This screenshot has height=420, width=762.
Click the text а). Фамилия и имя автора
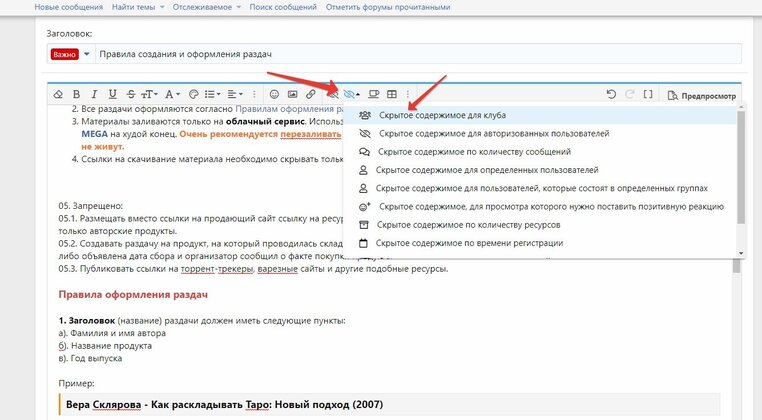(x=112, y=333)
